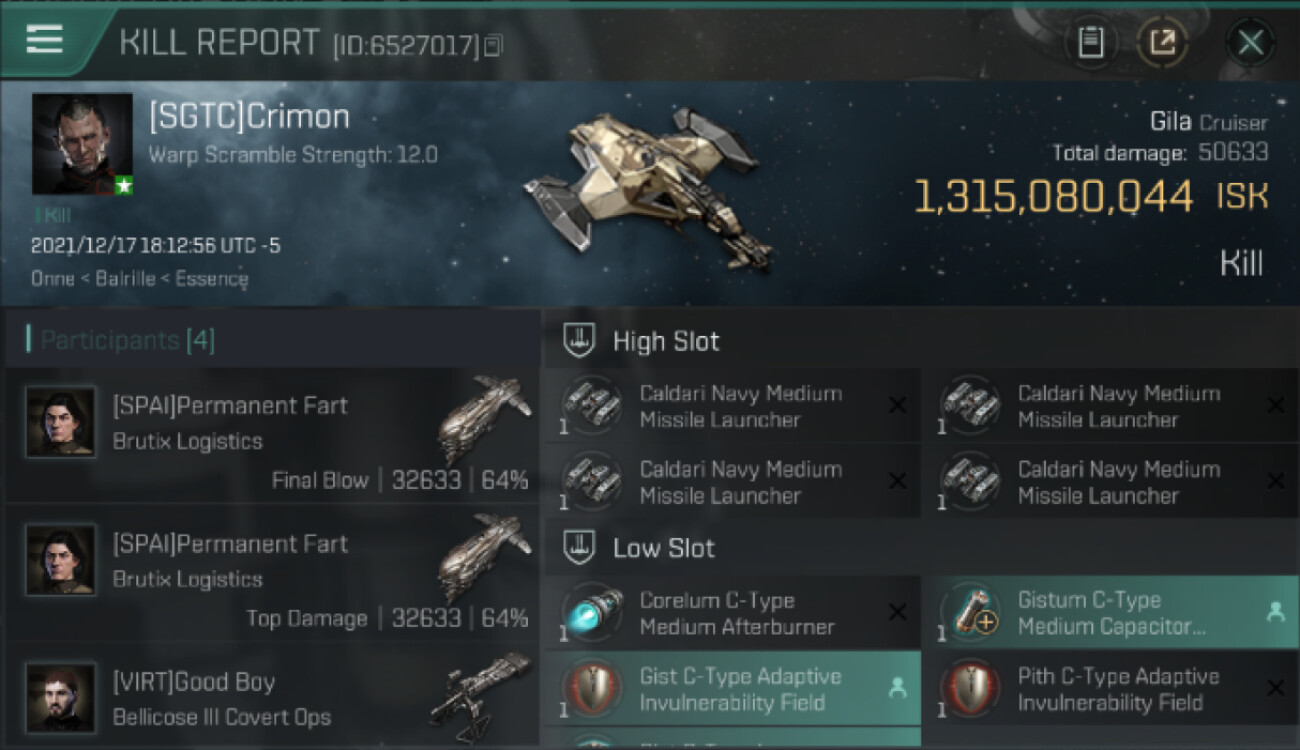Open Permanent Fart Top Damage entry
Image resolution: width=1300 pixels, height=750 pixels.
click(272, 573)
